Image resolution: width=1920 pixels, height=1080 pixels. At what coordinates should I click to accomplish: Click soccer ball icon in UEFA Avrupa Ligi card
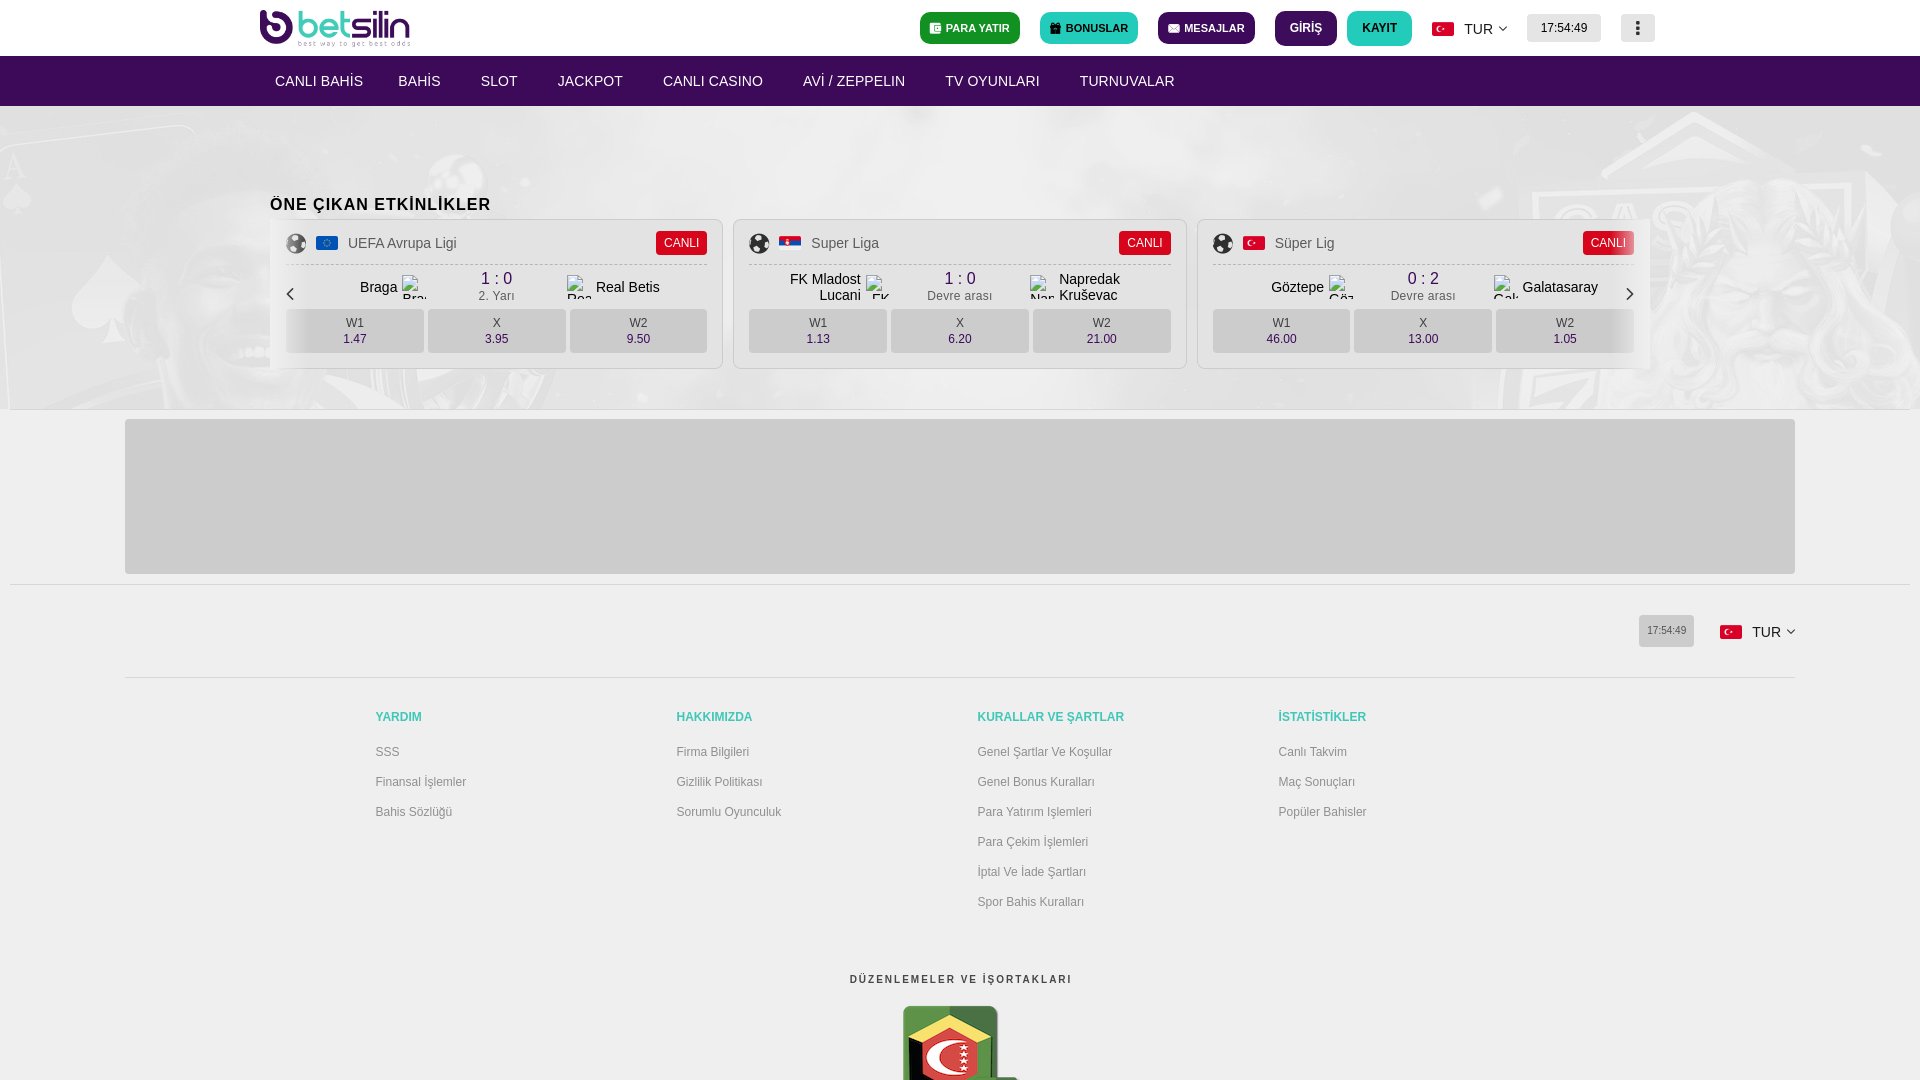(x=296, y=243)
